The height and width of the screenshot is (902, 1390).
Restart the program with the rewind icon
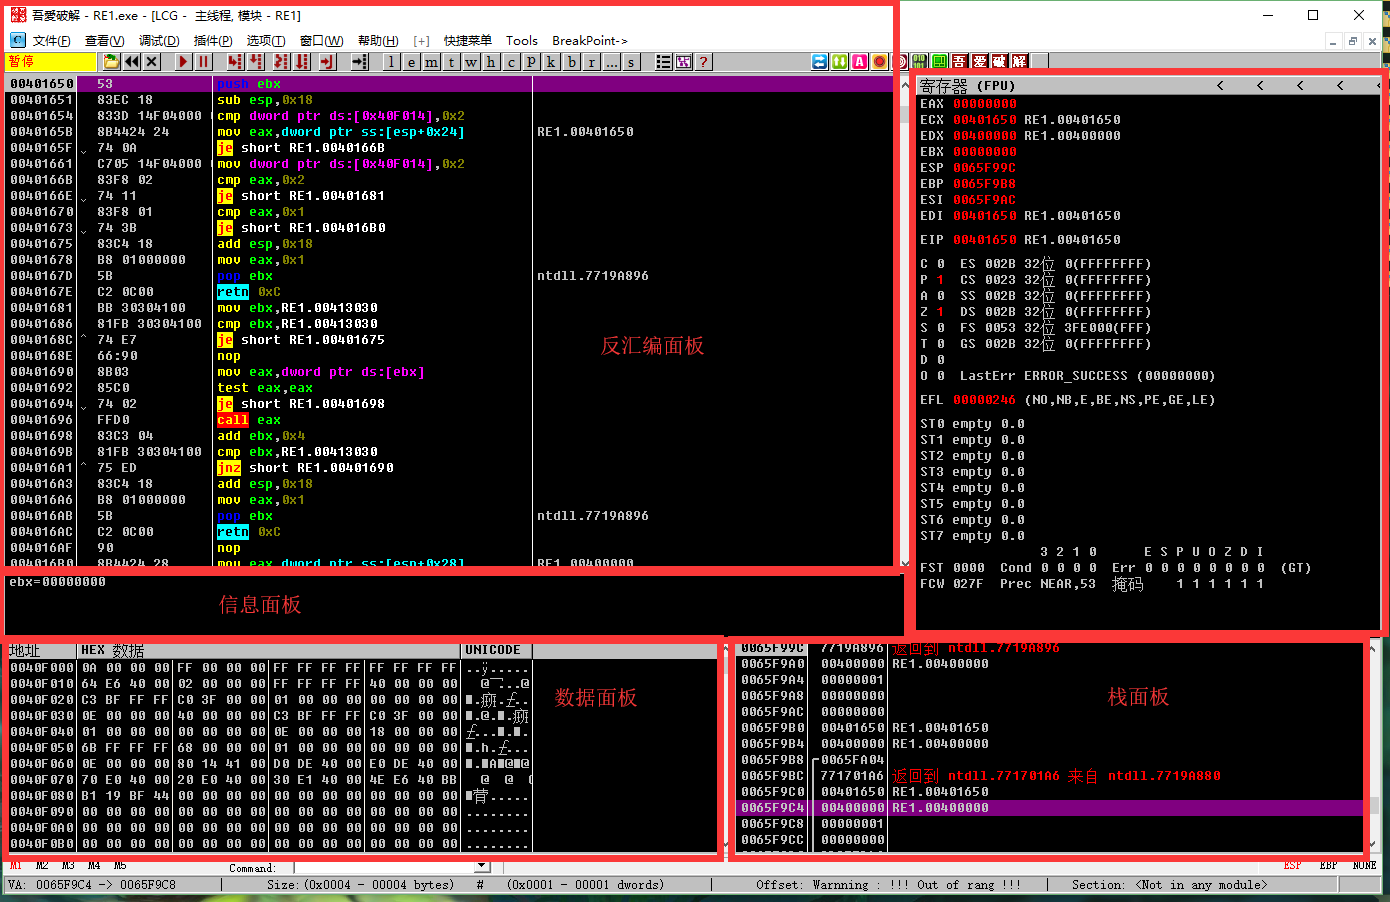point(132,62)
